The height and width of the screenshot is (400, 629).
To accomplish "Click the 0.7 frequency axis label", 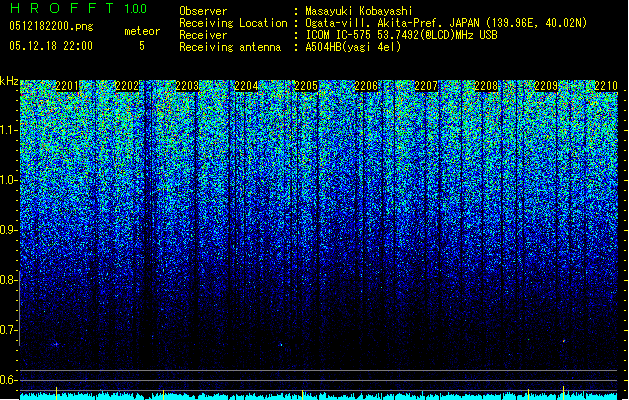I will click(9, 330).
